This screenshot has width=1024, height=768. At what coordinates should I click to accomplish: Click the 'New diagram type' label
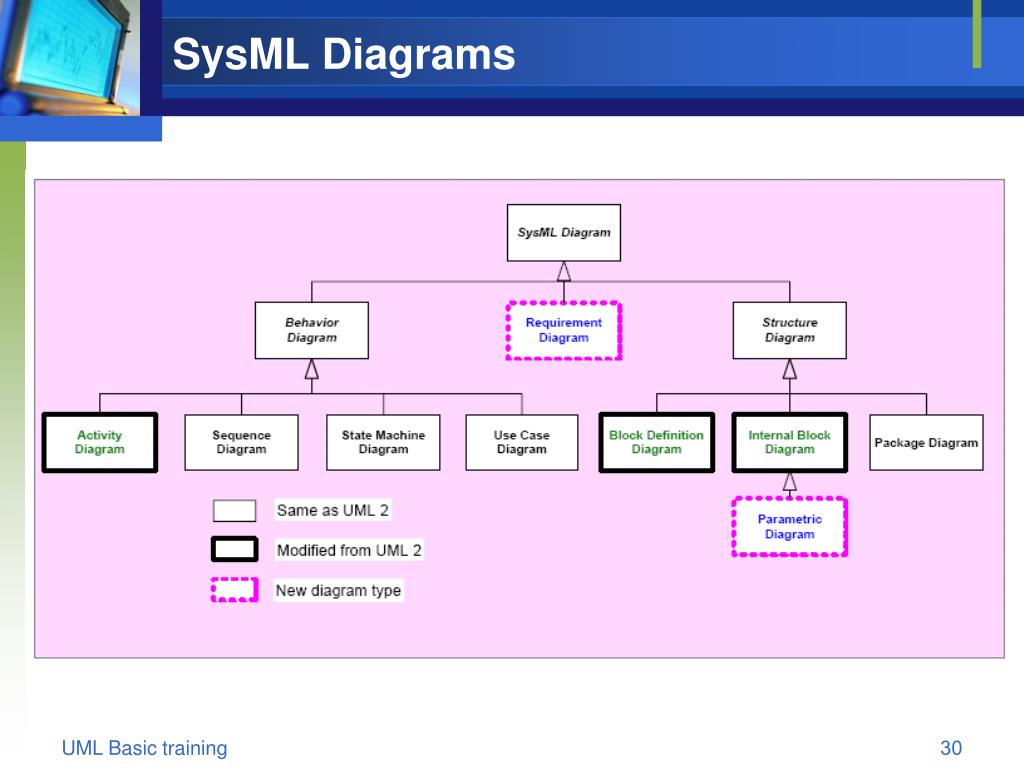click(338, 590)
